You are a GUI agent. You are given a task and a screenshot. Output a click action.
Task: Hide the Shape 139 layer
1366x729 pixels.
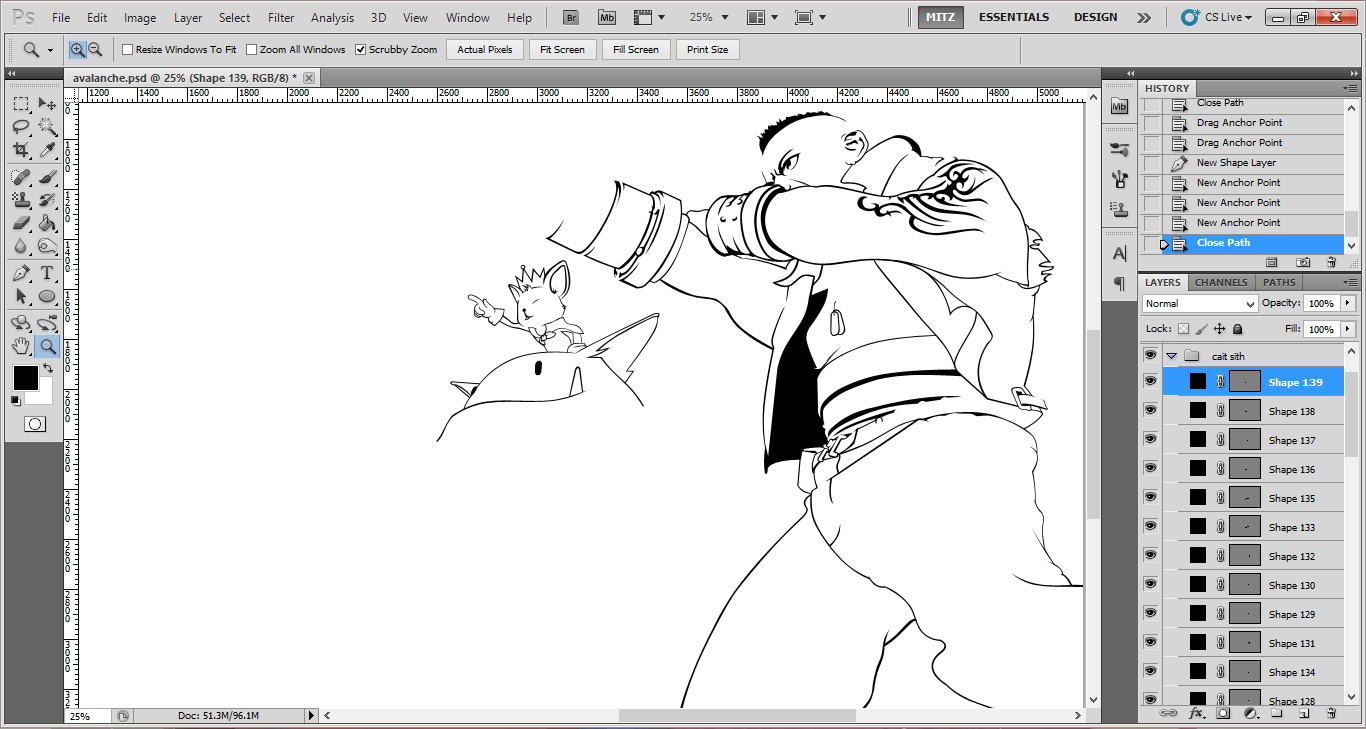[x=1150, y=381]
